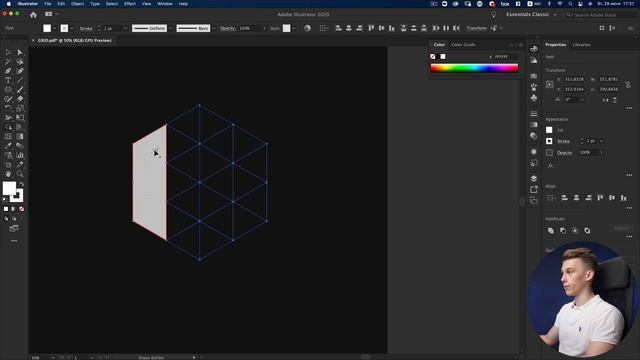Image resolution: width=640 pixels, height=360 pixels.
Task: Select the Hand tool
Action: (8, 174)
